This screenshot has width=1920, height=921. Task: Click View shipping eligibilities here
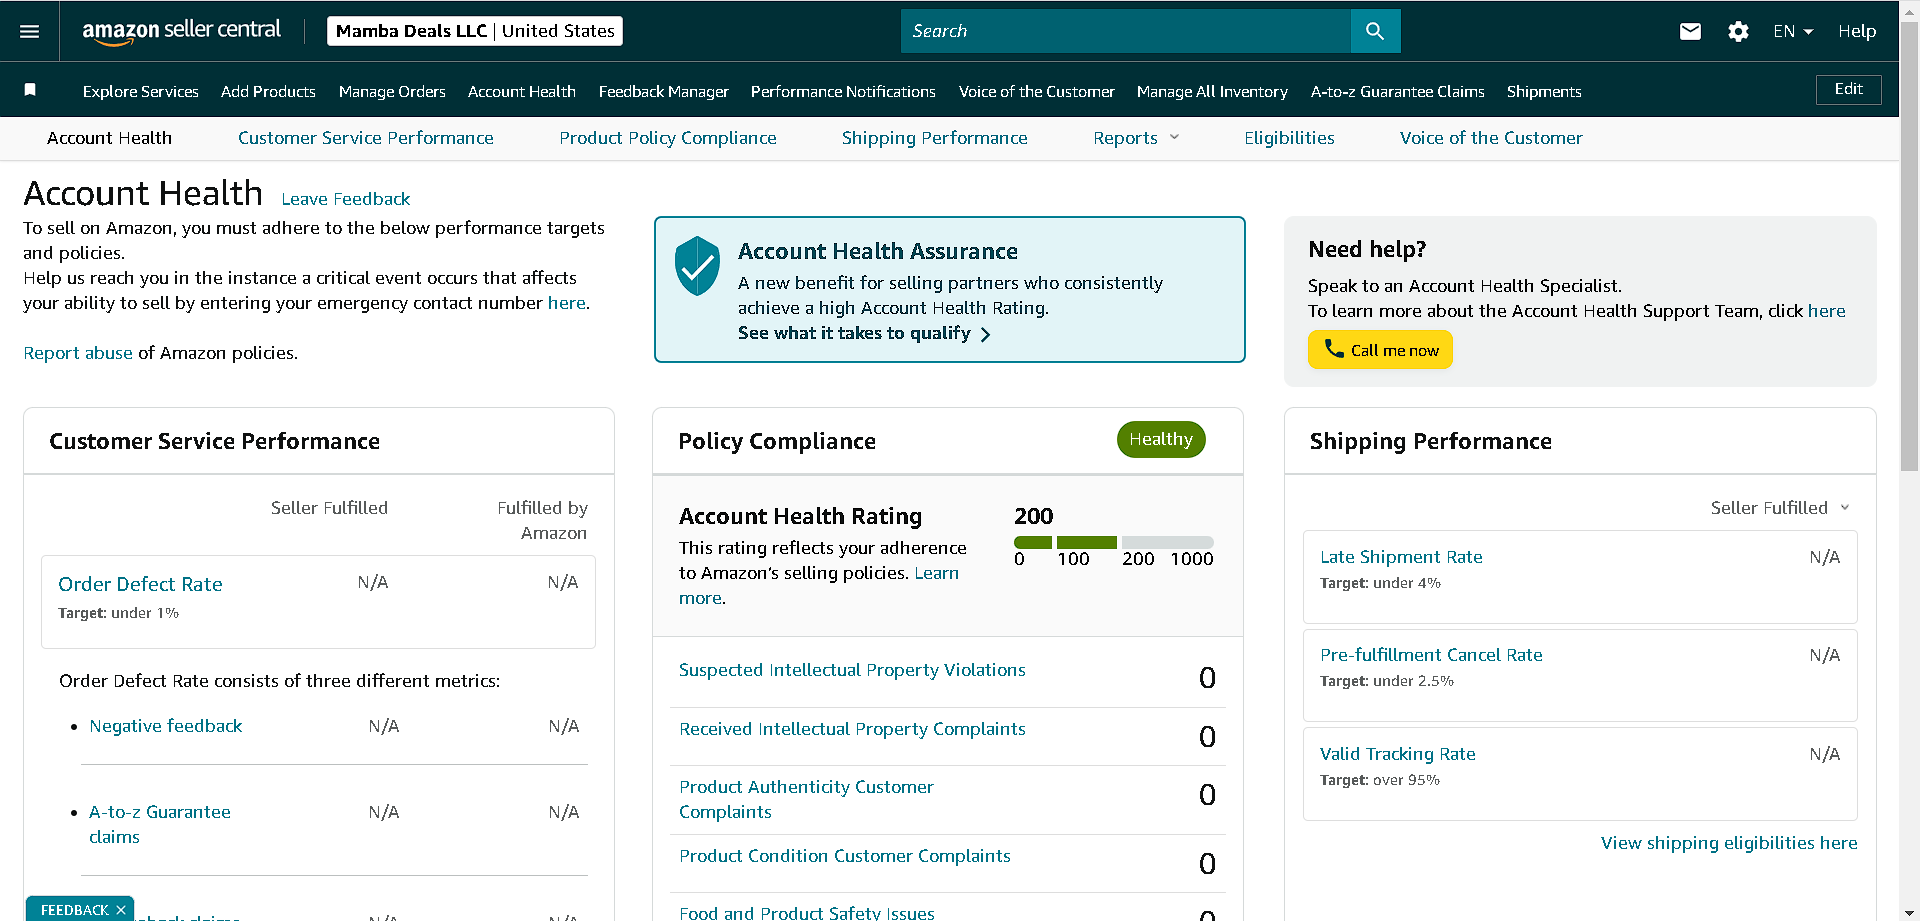1729,843
